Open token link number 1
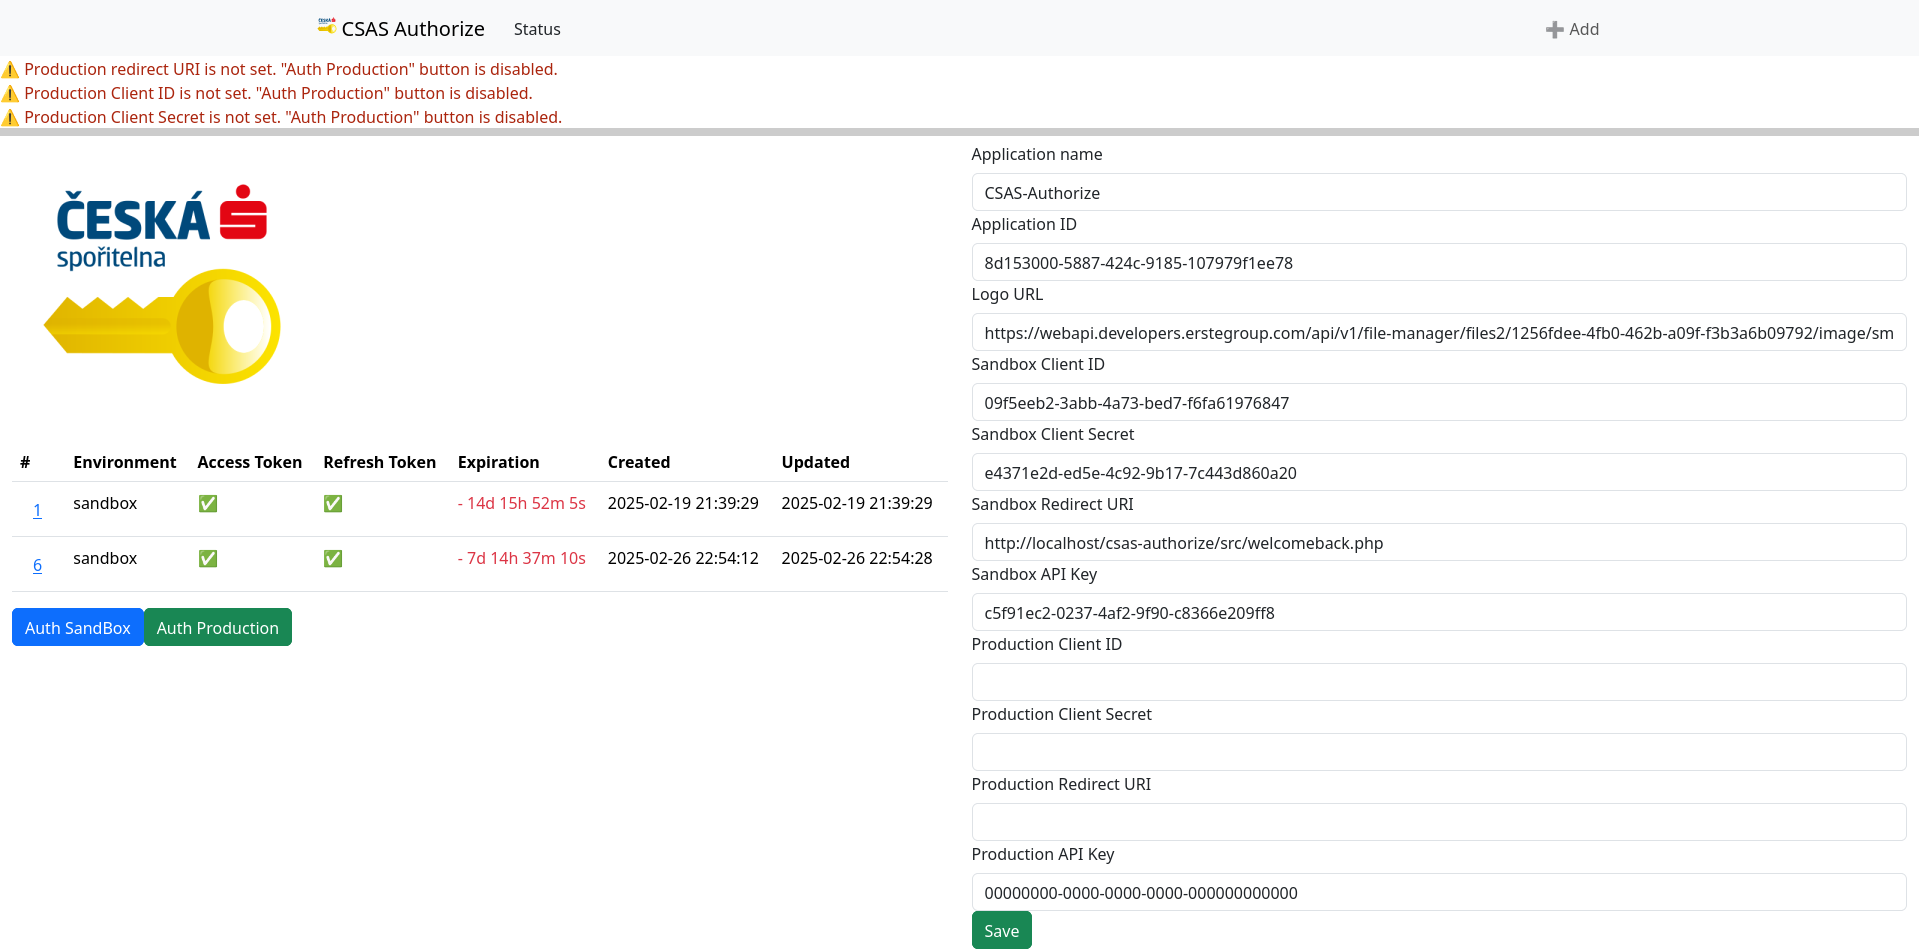 [x=37, y=510]
